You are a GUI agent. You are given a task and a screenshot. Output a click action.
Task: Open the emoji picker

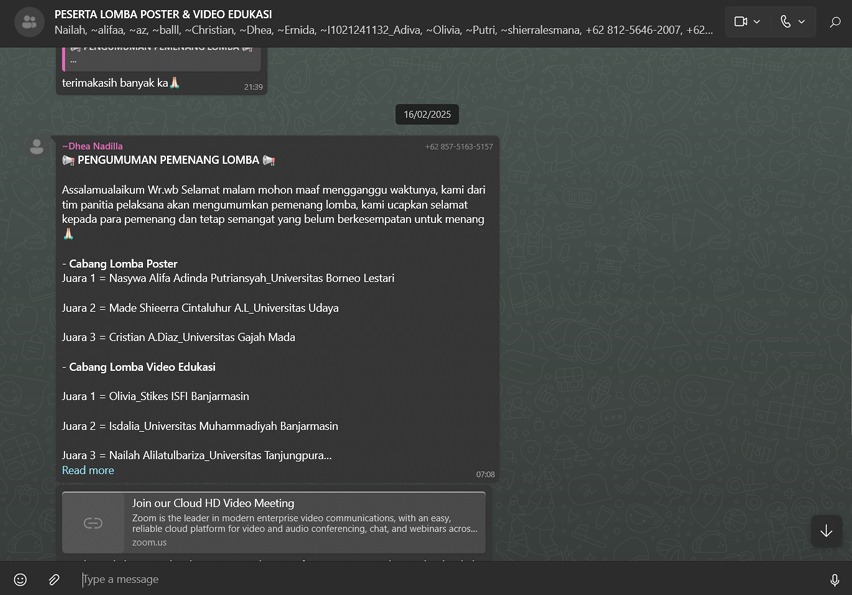[20, 579]
